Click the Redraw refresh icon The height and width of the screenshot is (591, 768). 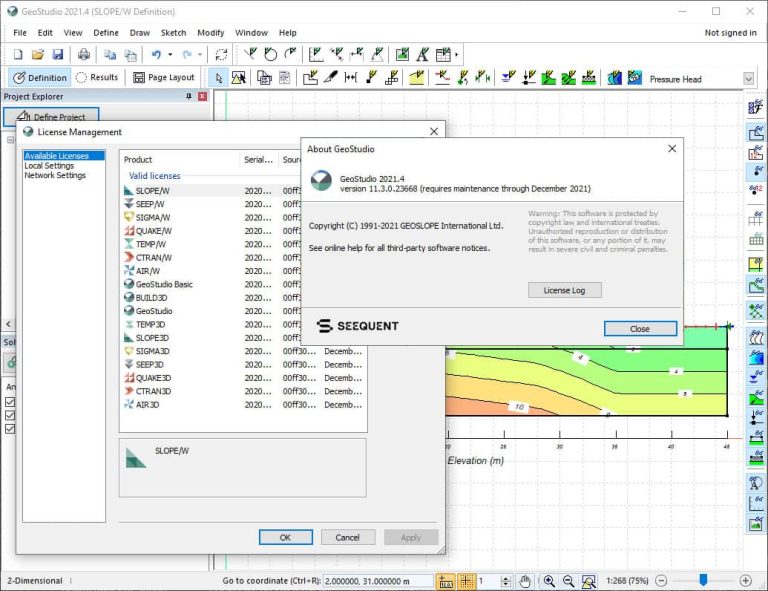pos(221,54)
